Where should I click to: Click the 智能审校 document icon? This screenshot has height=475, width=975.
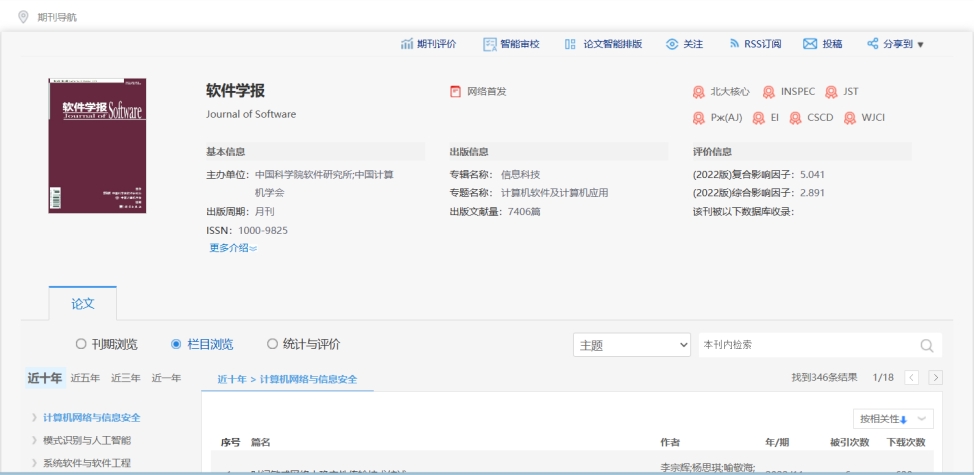pyautogui.click(x=490, y=44)
